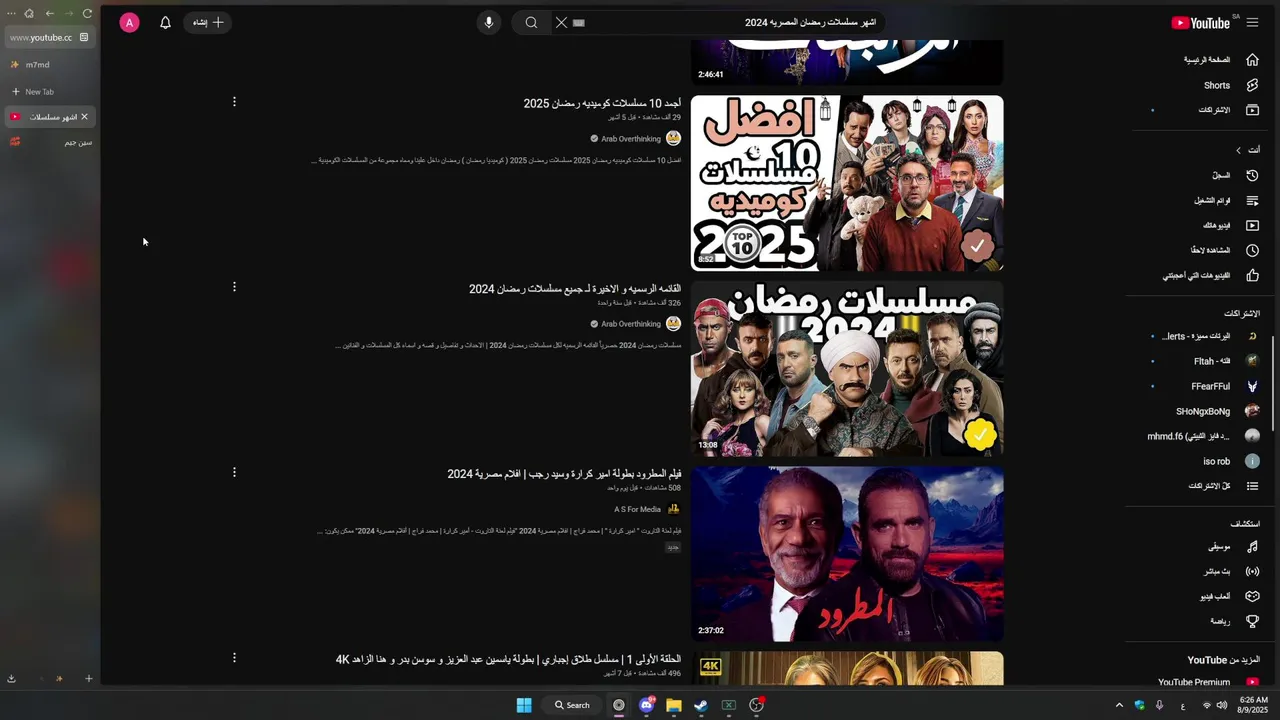Switch to m7md browser tab
This screenshot has width=1280, height=720.
click(x=49, y=65)
